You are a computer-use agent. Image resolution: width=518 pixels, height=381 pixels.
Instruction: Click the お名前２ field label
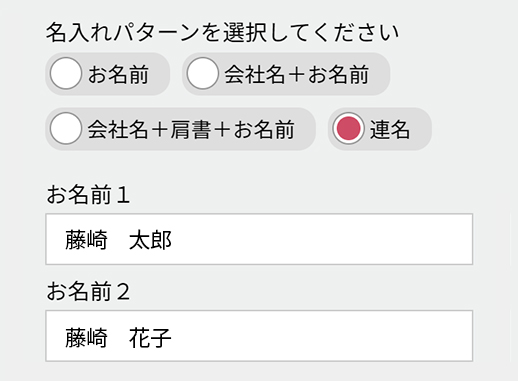(88, 291)
